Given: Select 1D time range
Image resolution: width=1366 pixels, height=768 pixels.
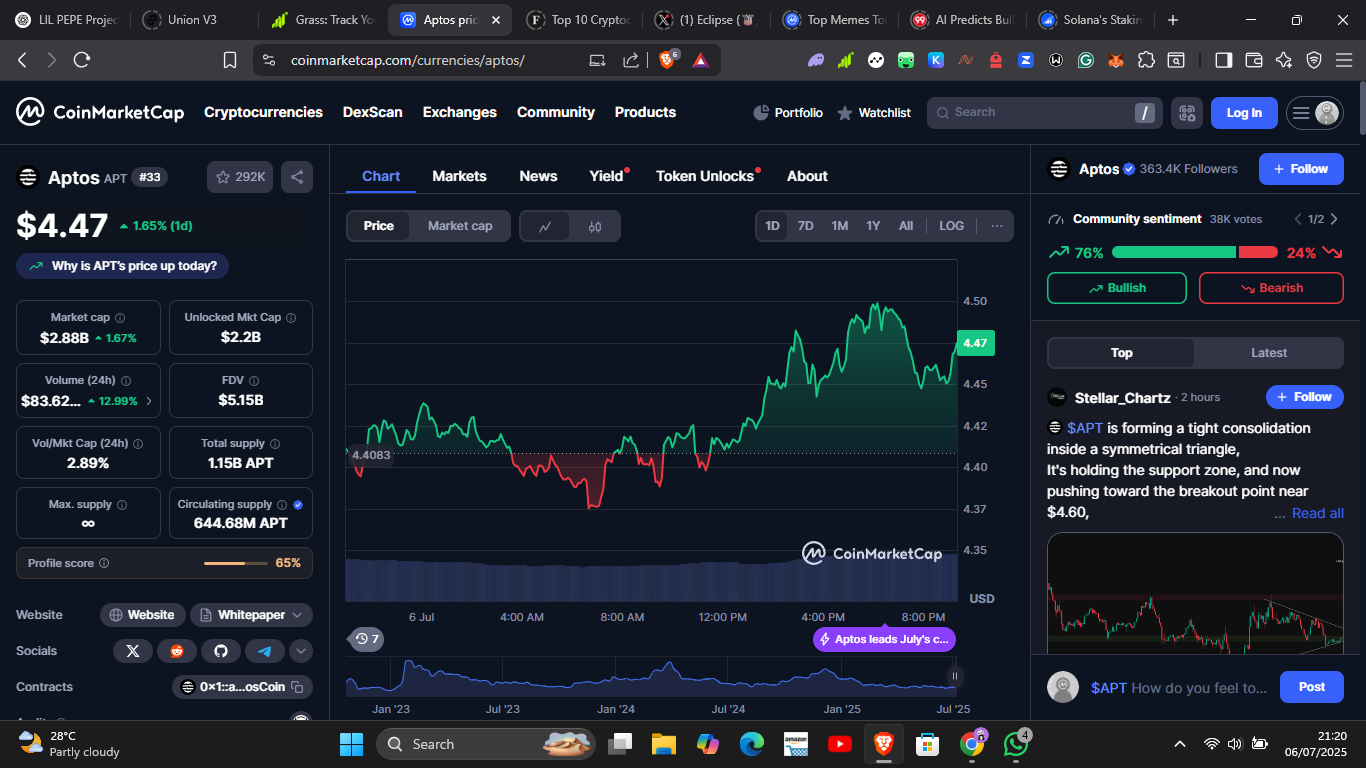Looking at the screenshot, I should 773,226.
